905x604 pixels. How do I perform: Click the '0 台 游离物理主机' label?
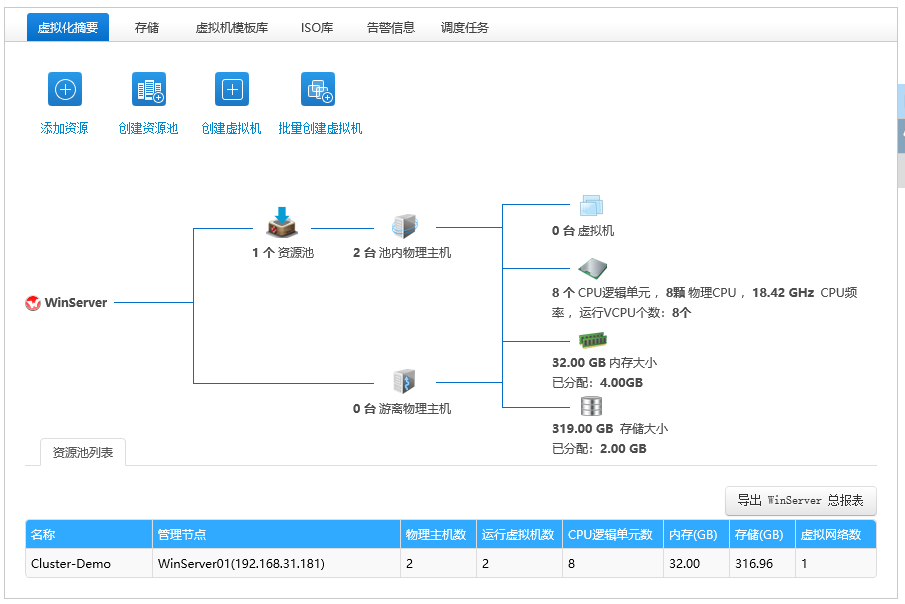pos(402,409)
